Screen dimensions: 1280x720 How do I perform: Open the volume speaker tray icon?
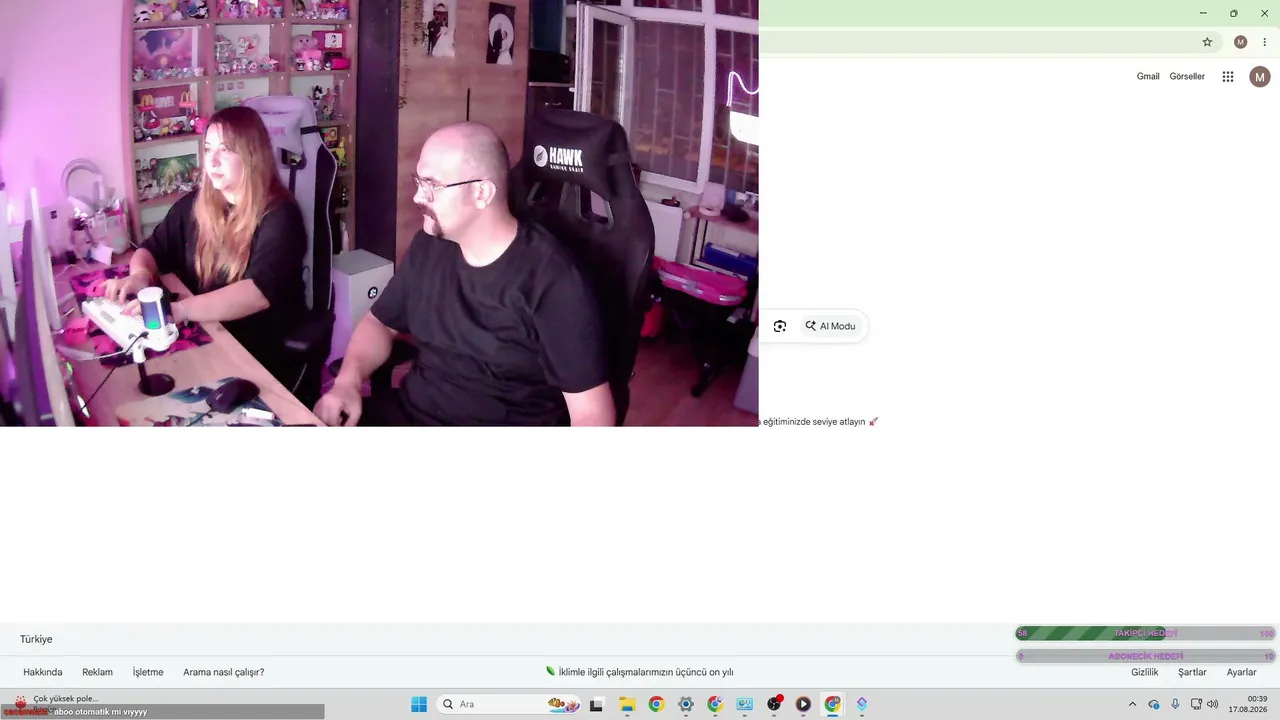(1213, 704)
